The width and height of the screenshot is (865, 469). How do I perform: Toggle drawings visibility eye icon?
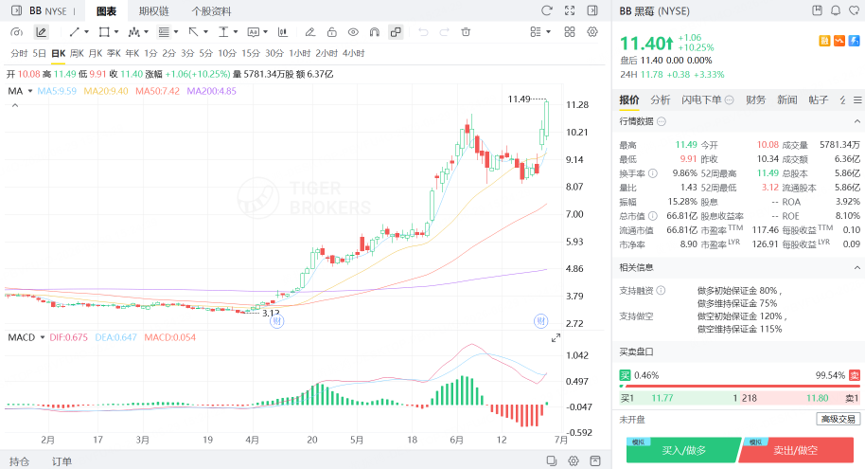[353, 32]
